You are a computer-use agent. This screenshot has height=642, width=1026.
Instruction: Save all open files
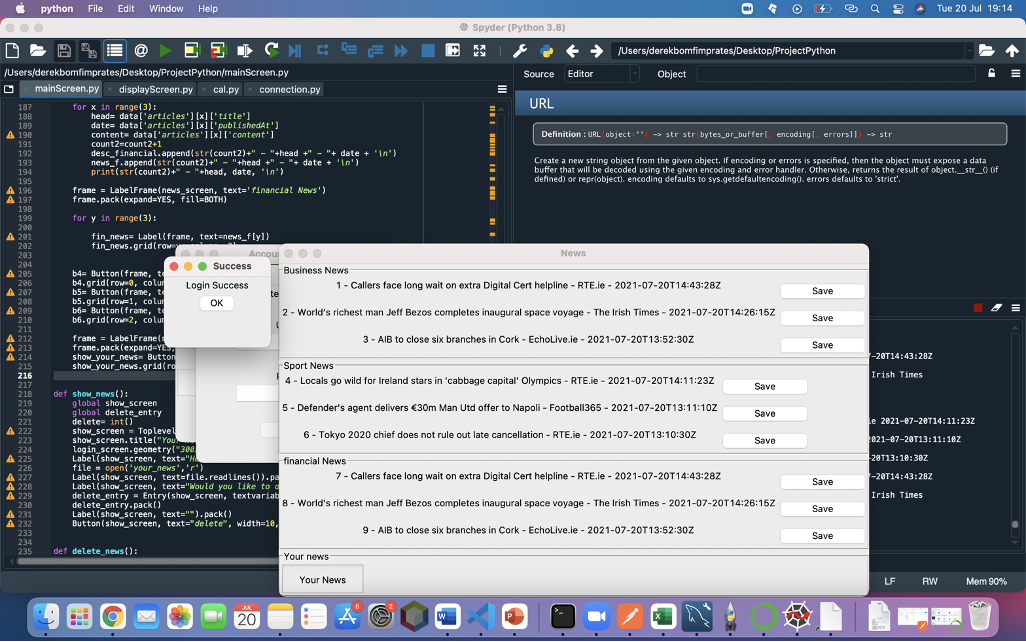coord(88,50)
